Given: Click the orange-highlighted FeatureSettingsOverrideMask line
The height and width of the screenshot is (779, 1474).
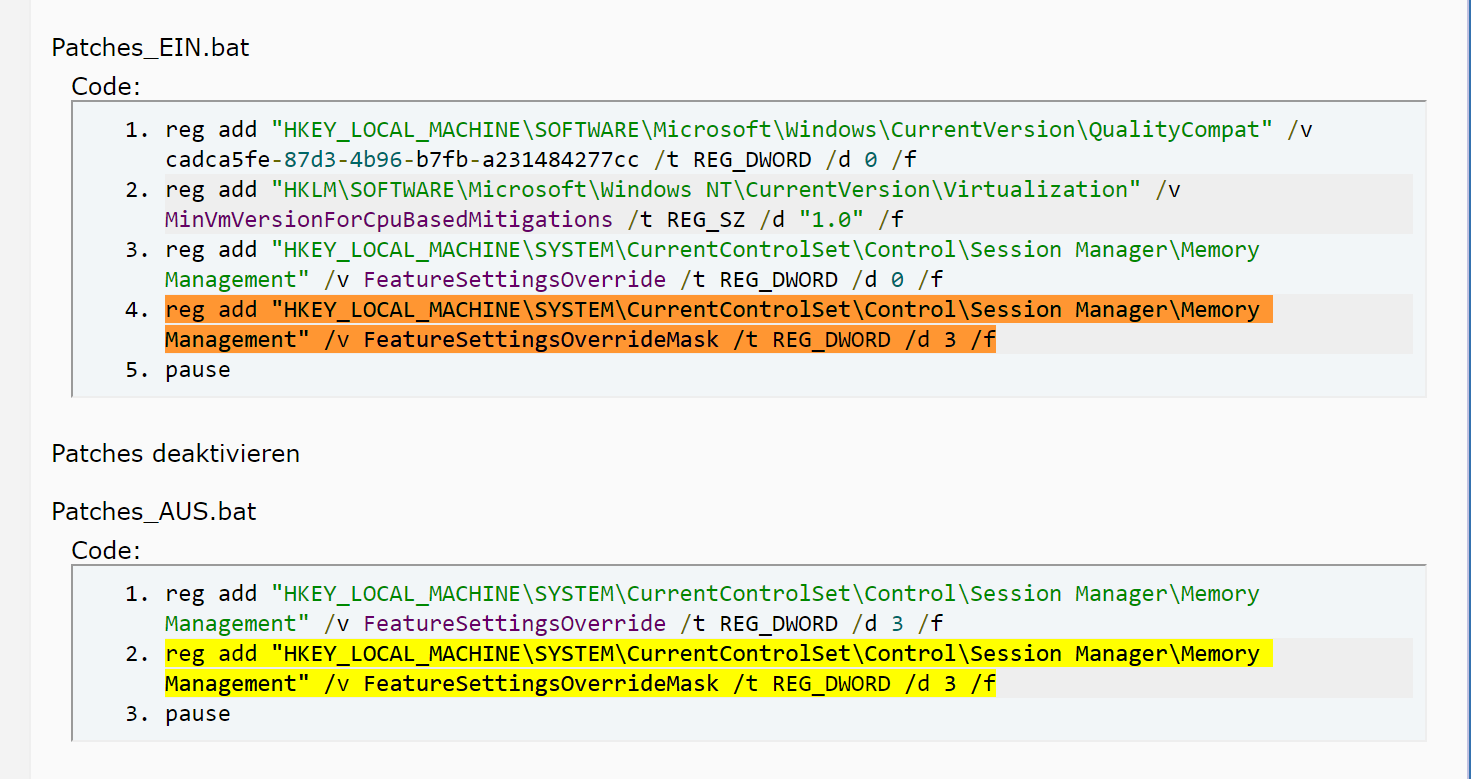Looking at the screenshot, I should point(580,340).
